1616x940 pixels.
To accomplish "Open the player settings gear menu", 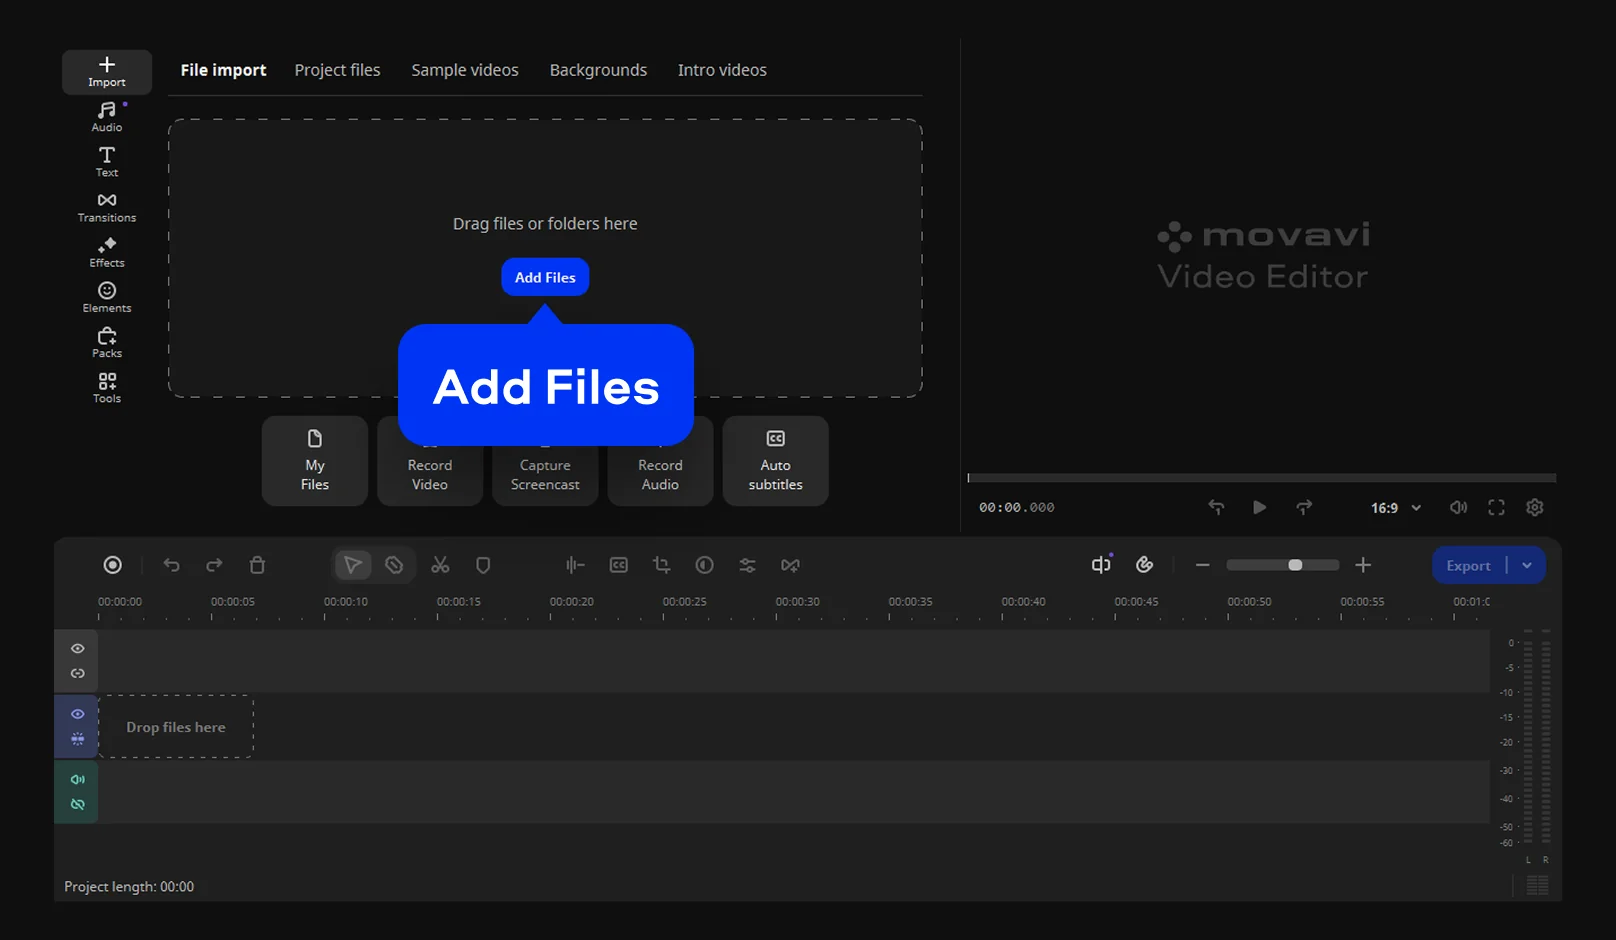I will [1534, 508].
